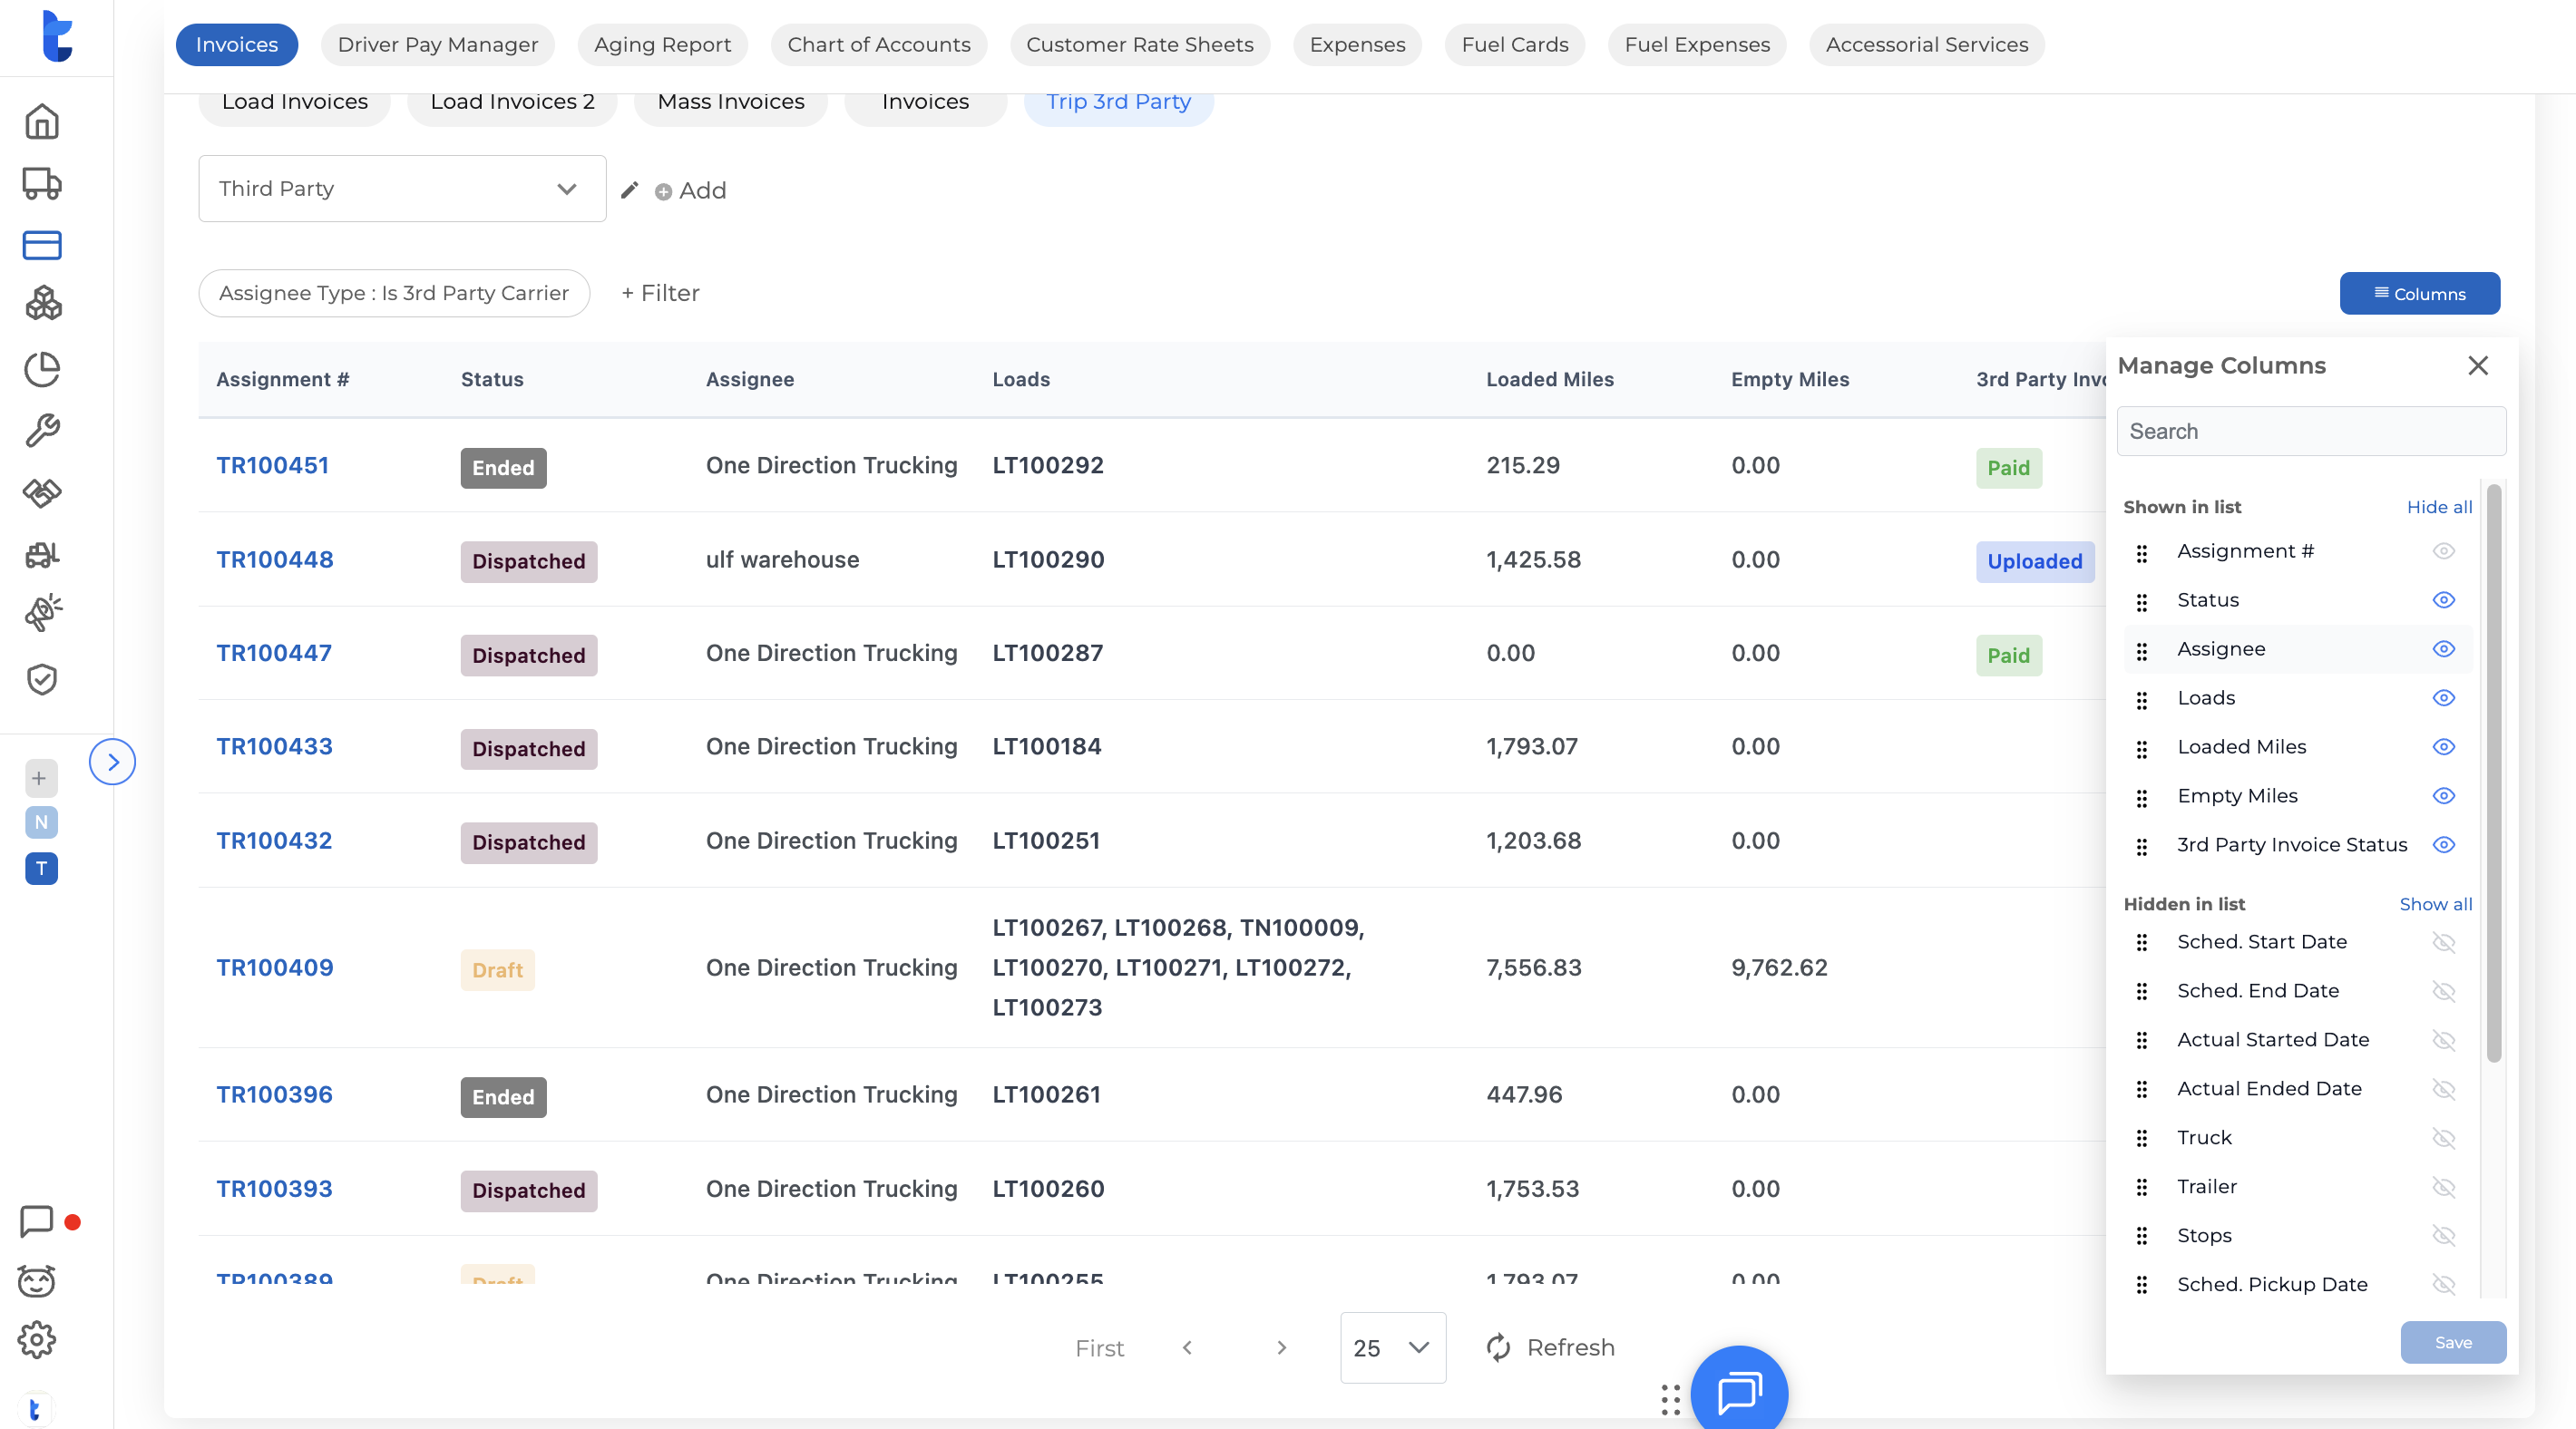Click the Manage Columns search field
Image resolution: width=2576 pixels, height=1429 pixels.
coord(2310,431)
